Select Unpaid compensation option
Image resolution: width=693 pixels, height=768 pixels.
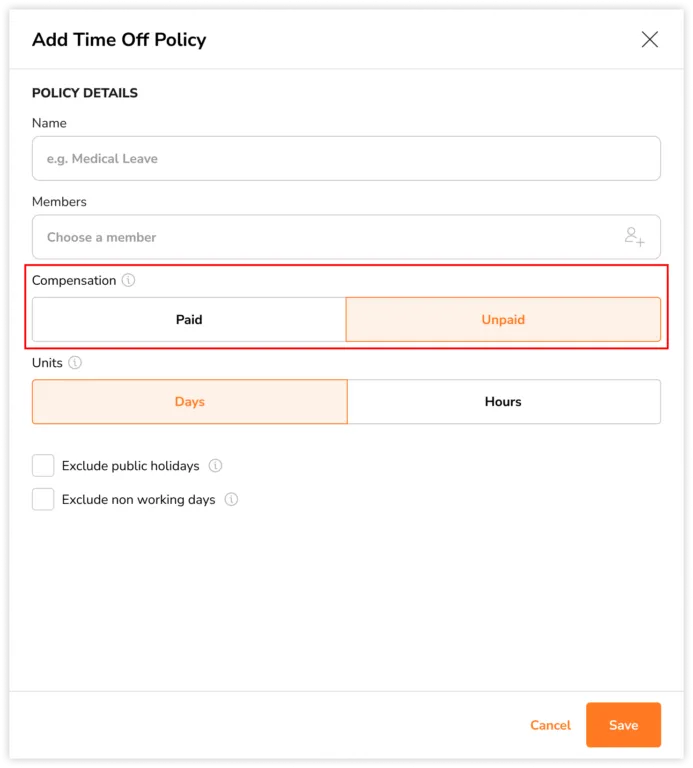503,319
